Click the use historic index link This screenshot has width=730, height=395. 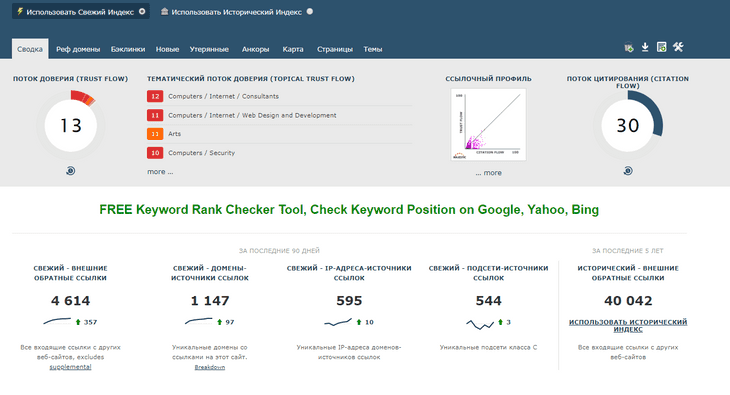[628, 326]
